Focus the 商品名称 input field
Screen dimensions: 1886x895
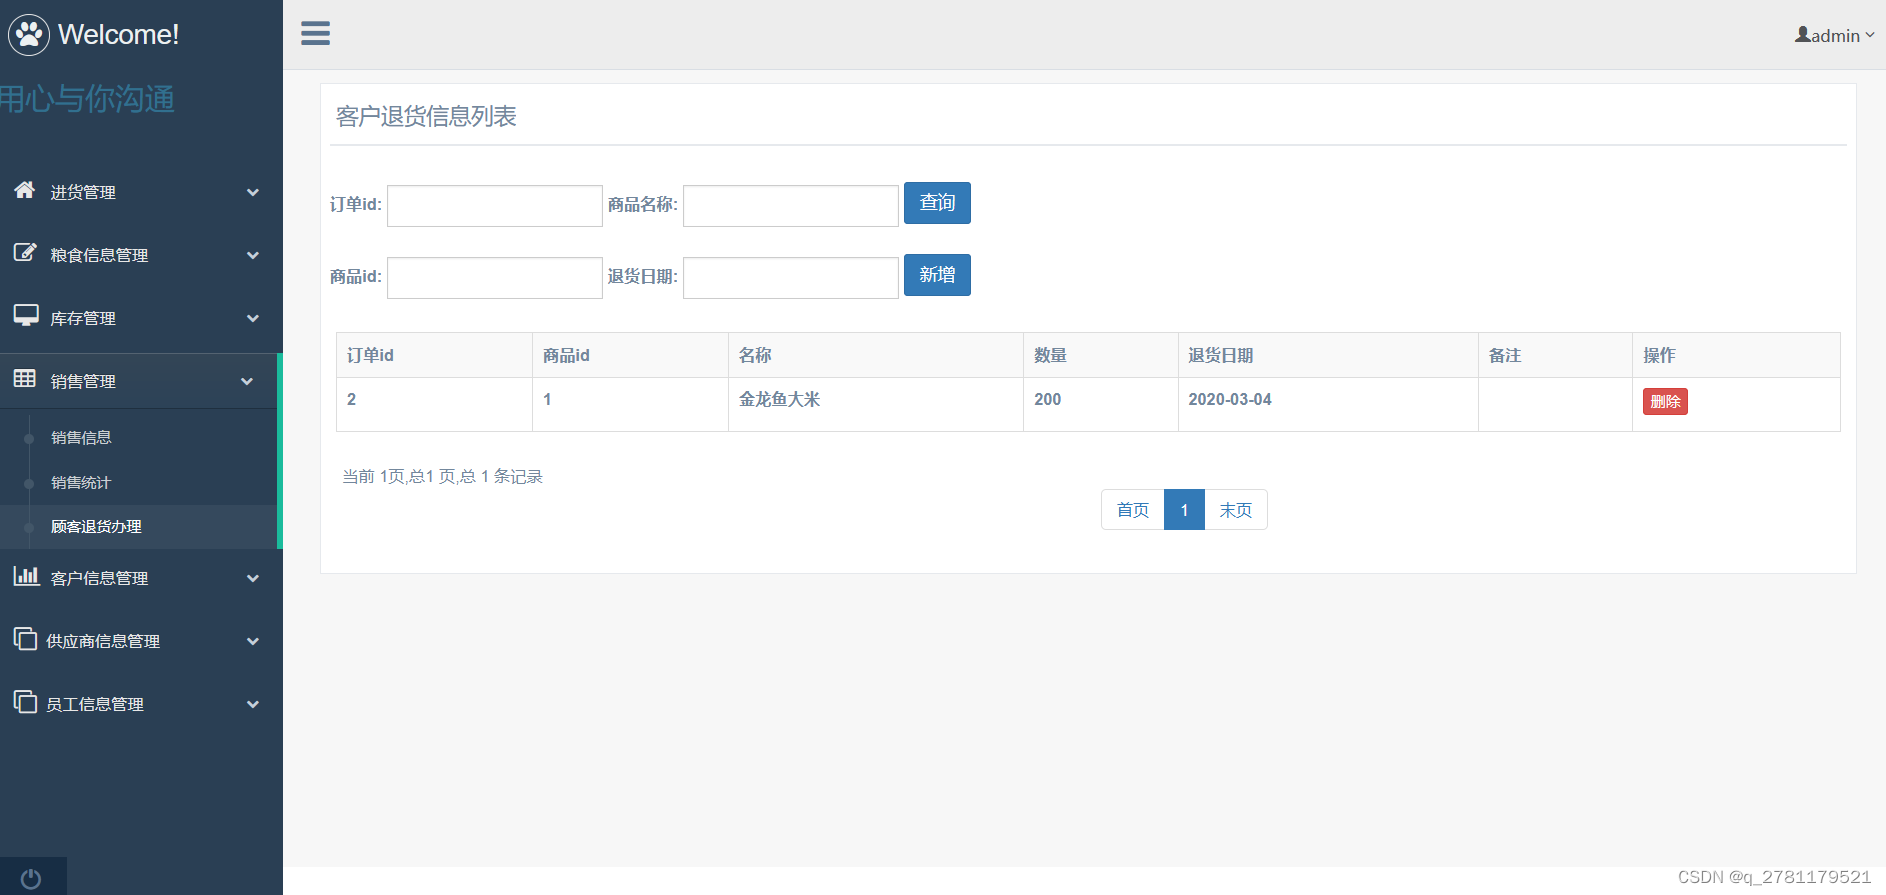click(791, 206)
